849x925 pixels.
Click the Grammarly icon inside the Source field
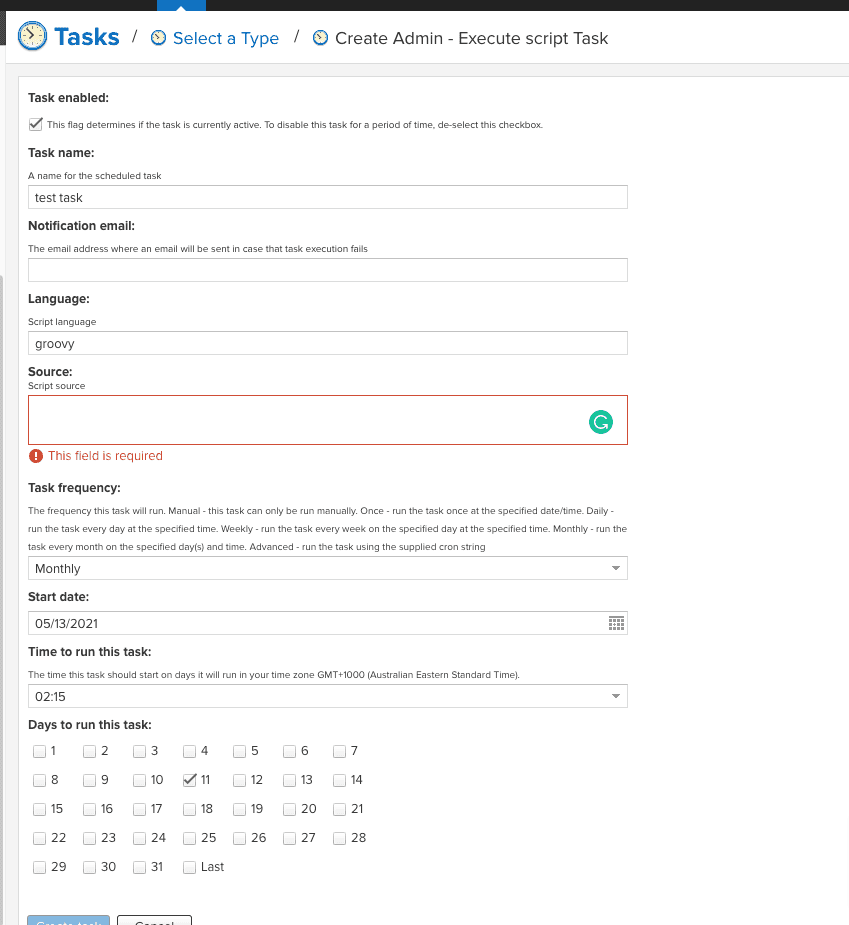600,422
